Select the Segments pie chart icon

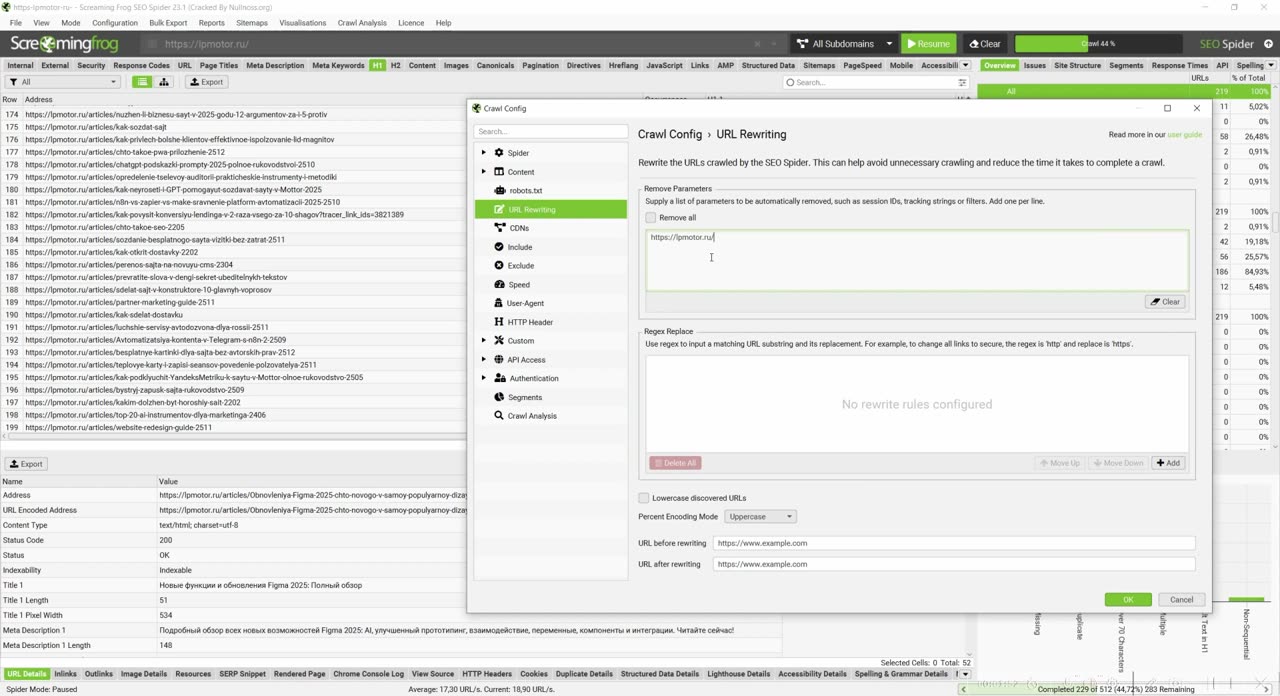[499, 397]
